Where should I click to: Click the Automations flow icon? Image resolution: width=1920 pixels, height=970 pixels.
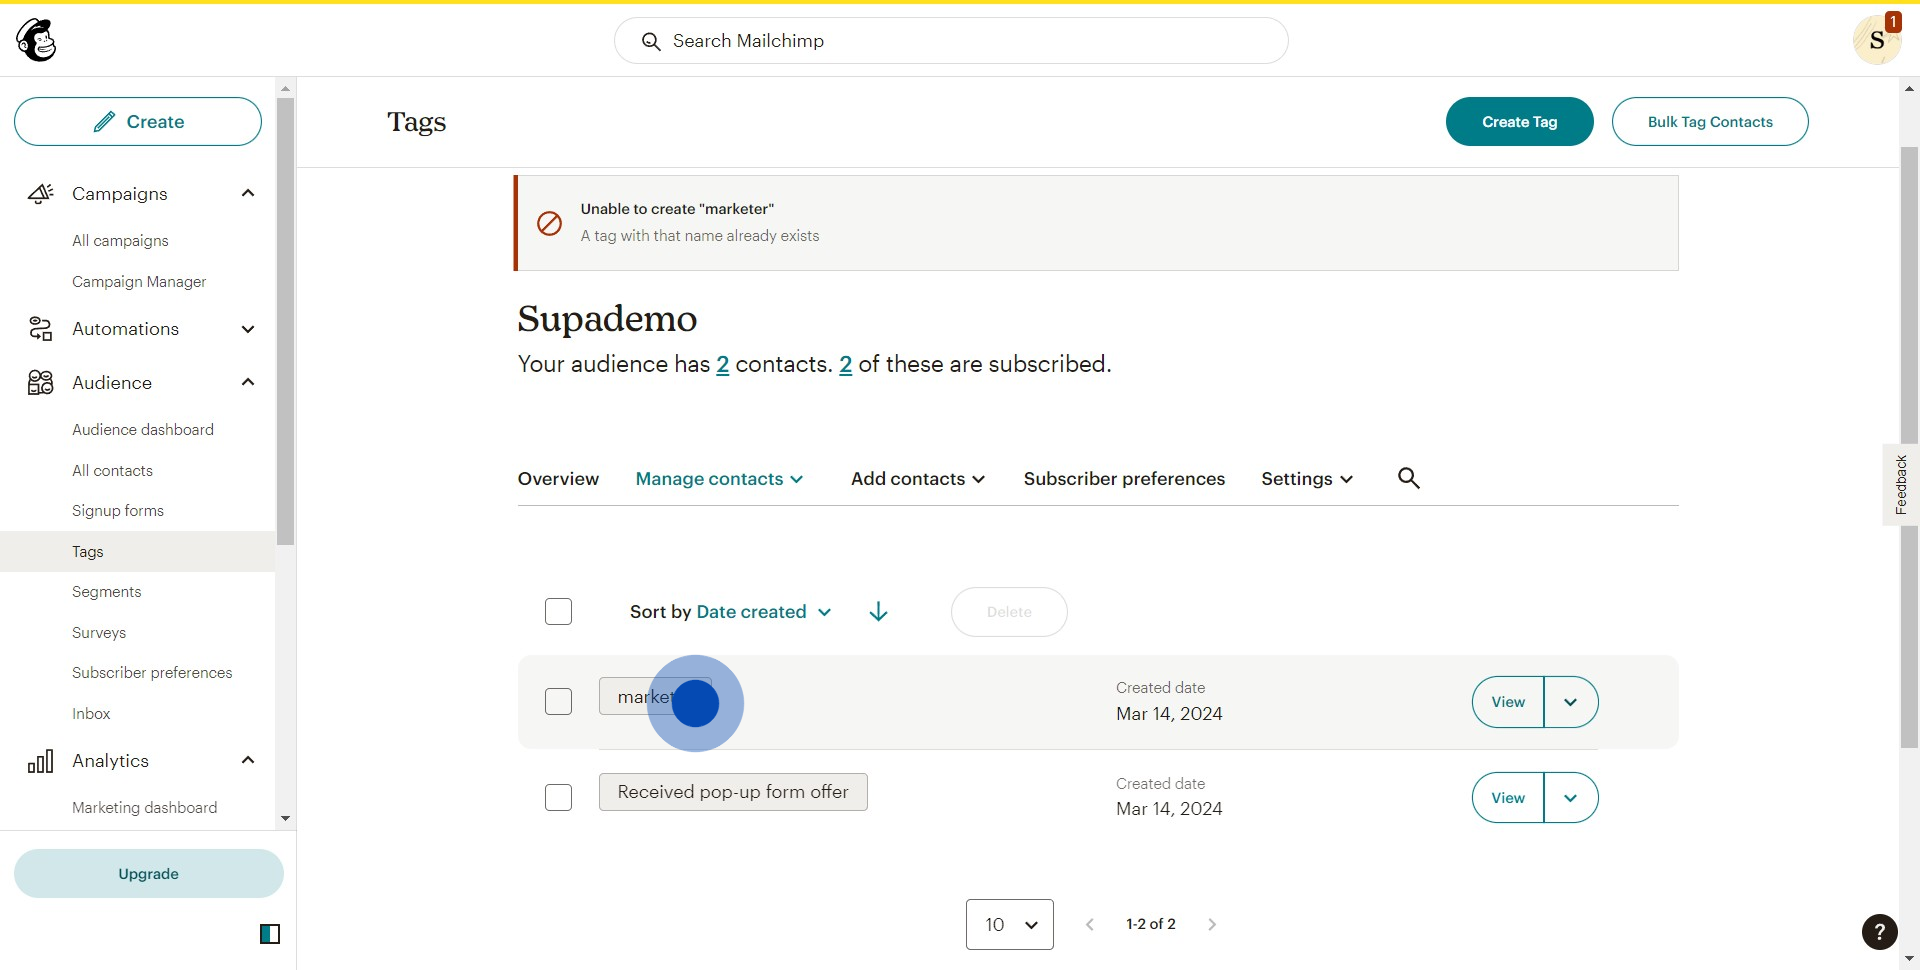point(40,329)
